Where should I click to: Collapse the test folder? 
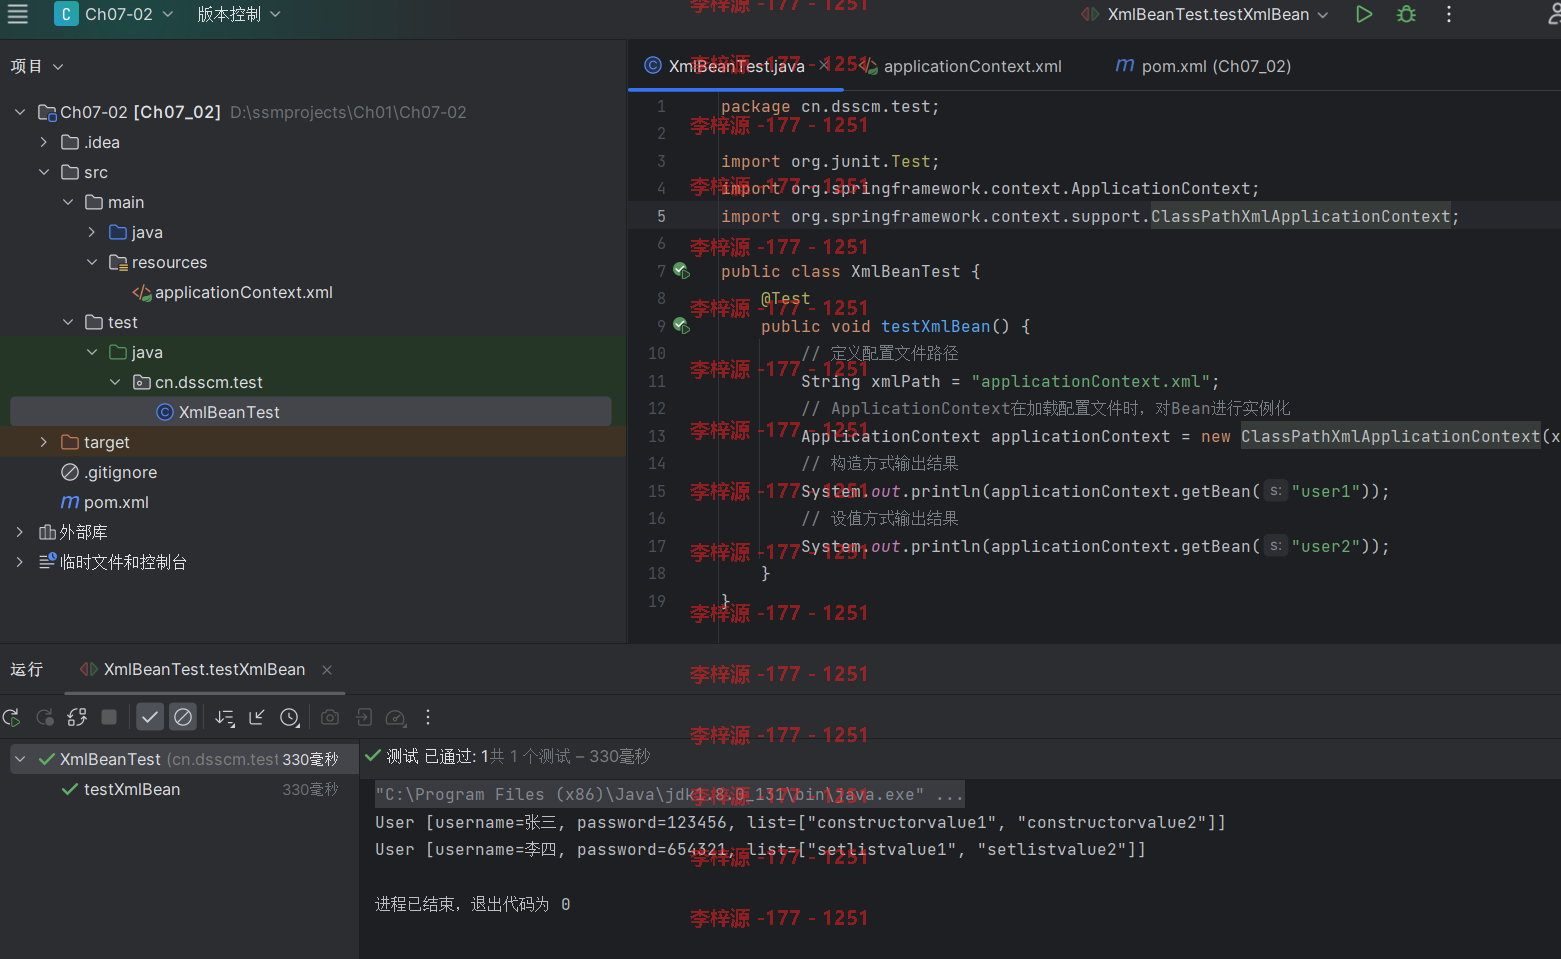tap(68, 322)
